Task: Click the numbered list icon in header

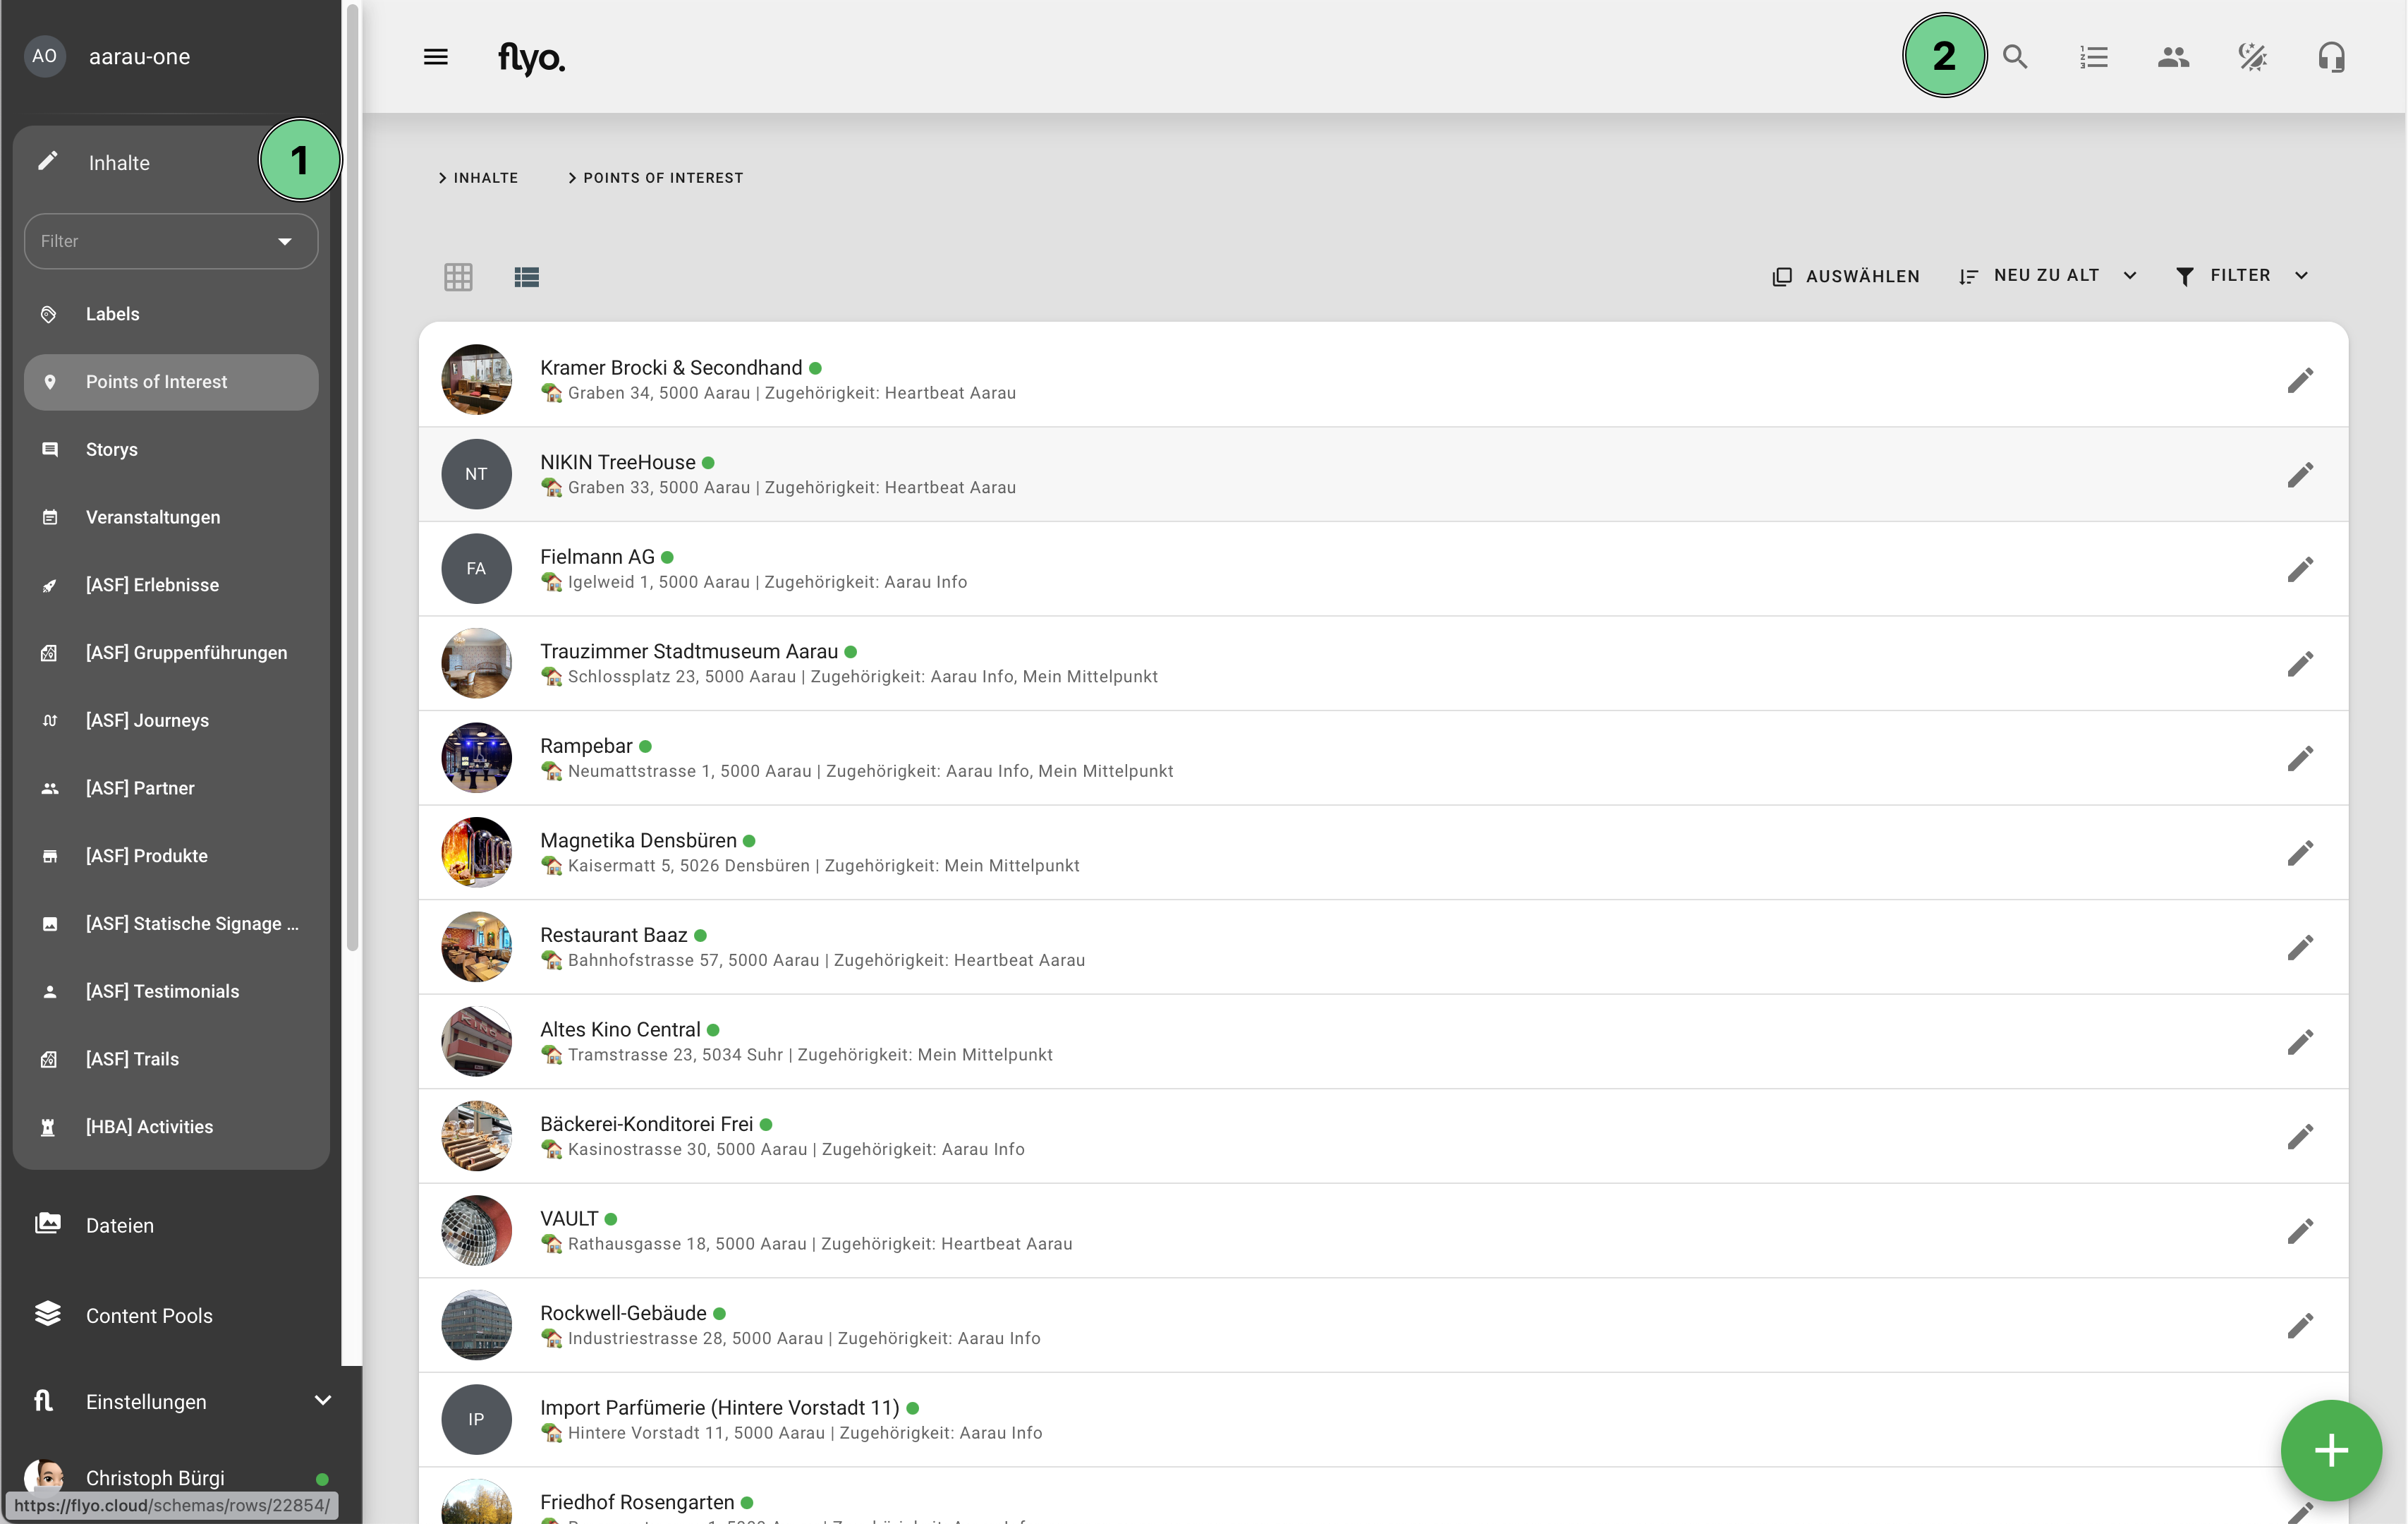Action: pyautogui.click(x=2093, y=57)
